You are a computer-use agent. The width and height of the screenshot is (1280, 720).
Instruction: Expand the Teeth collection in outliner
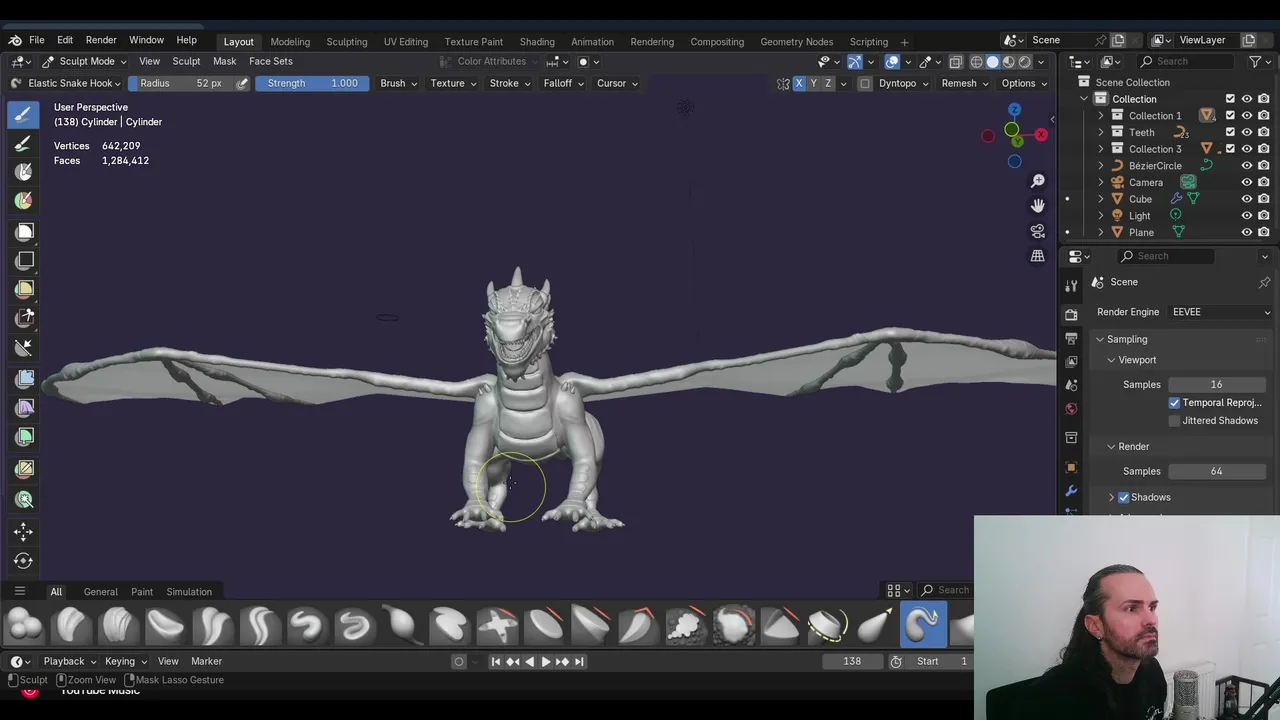pyautogui.click(x=1101, y=132)
